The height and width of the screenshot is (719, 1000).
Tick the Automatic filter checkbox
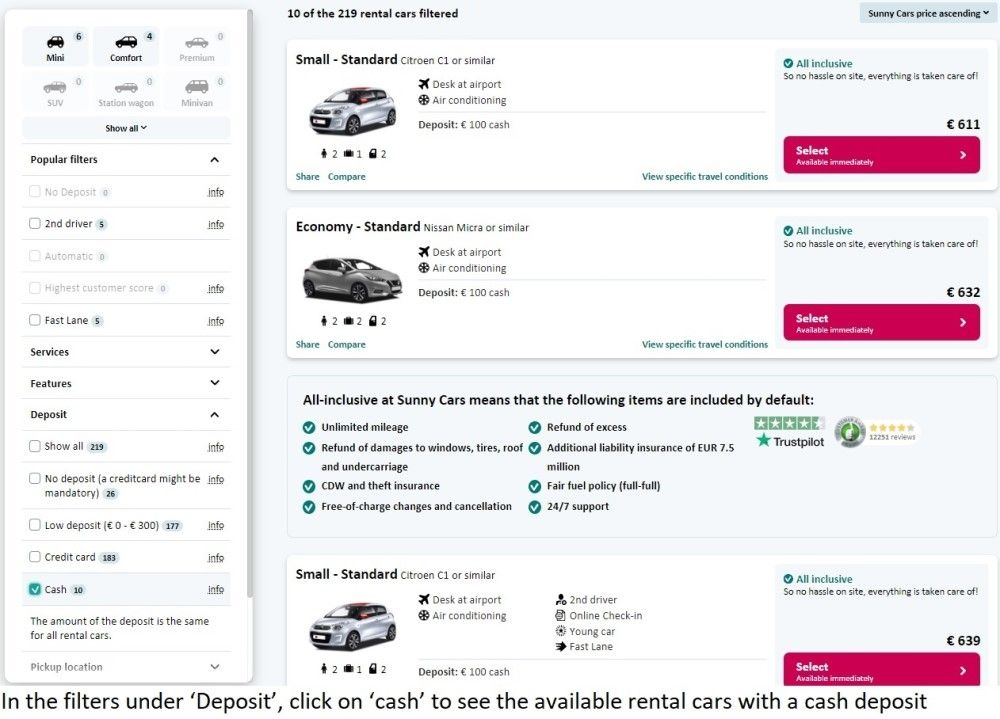[x=35, y=256]
